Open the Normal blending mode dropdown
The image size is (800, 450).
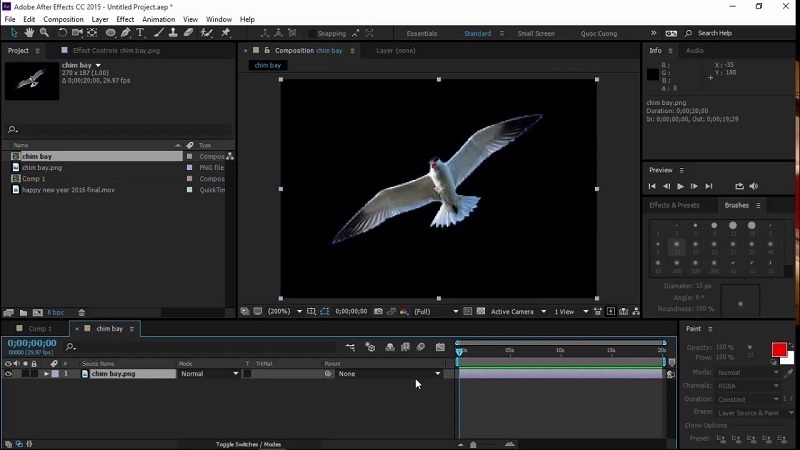(209, 373)
